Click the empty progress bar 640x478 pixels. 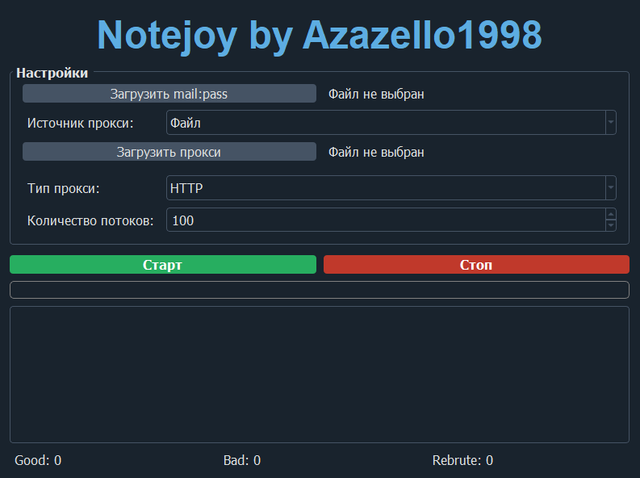coord(319,290)
